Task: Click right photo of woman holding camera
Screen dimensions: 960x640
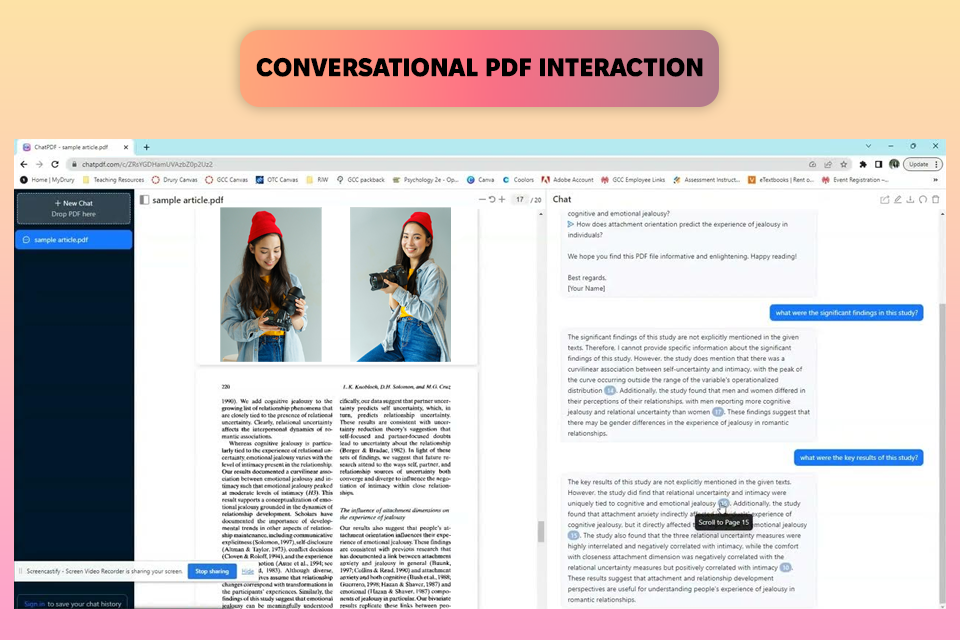Action: coord(400,284)
